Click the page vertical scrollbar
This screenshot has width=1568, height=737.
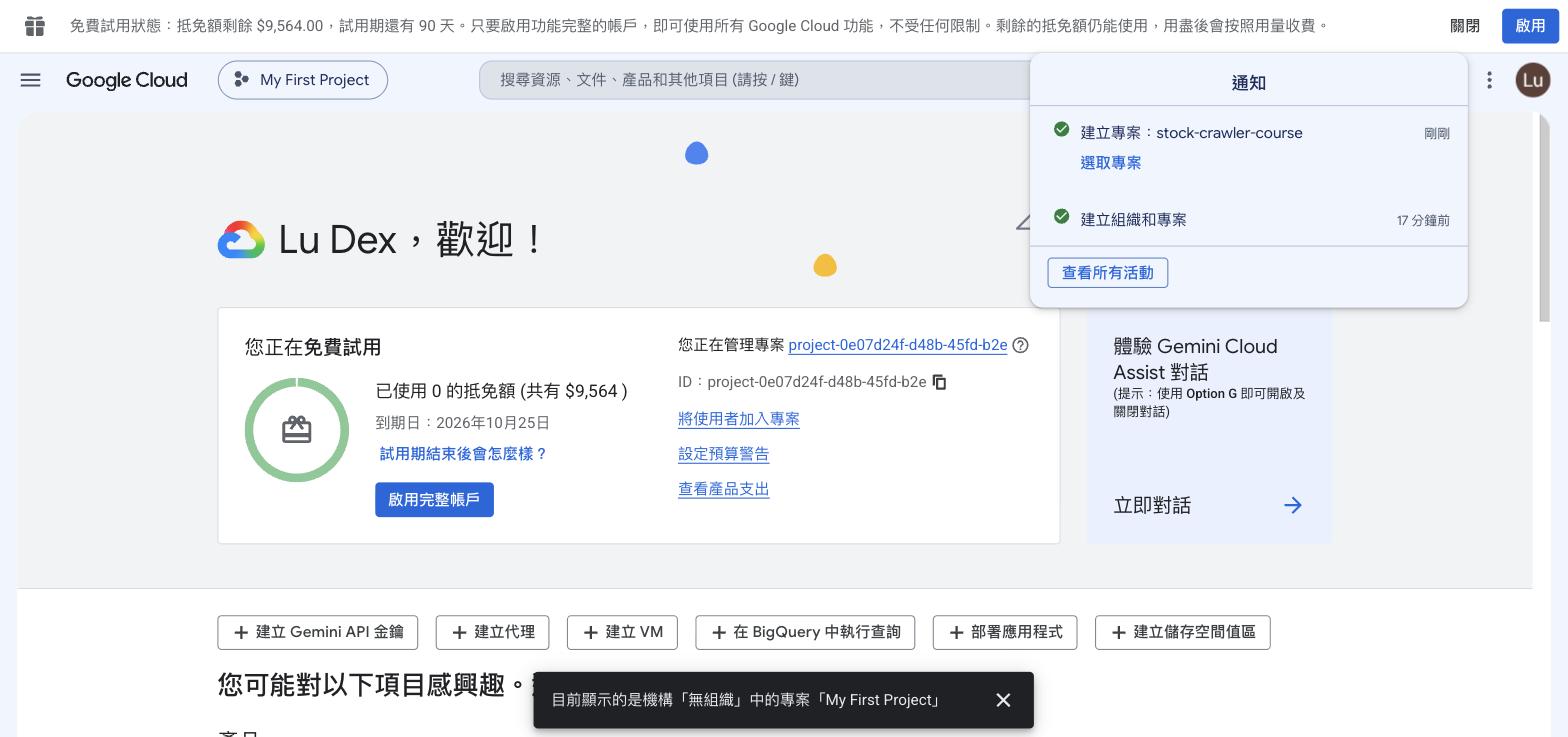(1544, 218)
